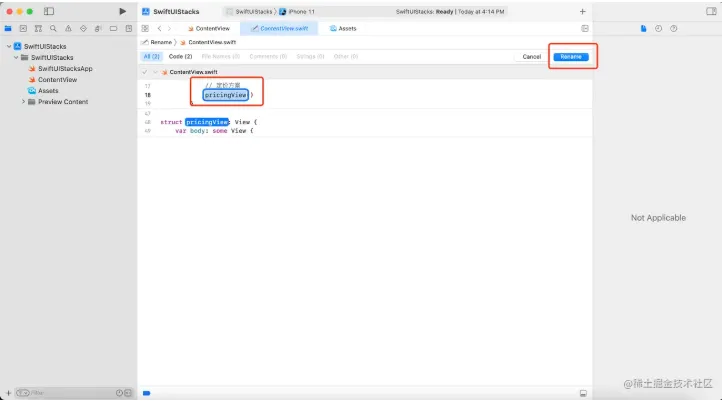Click pricingView in the struct declaration

tap(207, 122)
